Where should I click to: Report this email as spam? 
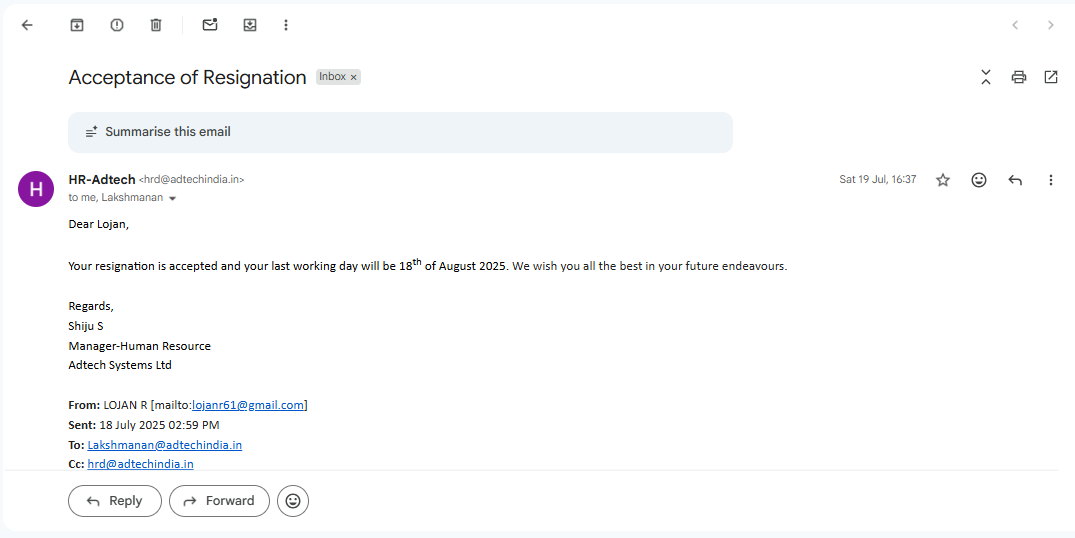pyautogui.click(x=117, y=25)
